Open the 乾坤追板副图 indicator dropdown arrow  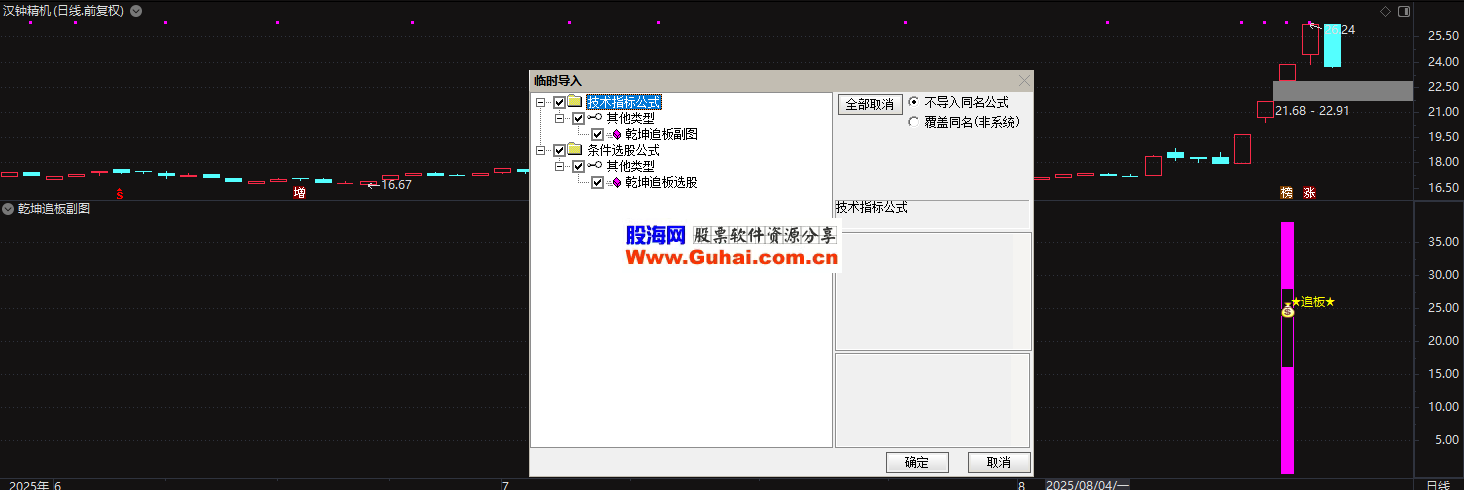[x=8, y=209]
